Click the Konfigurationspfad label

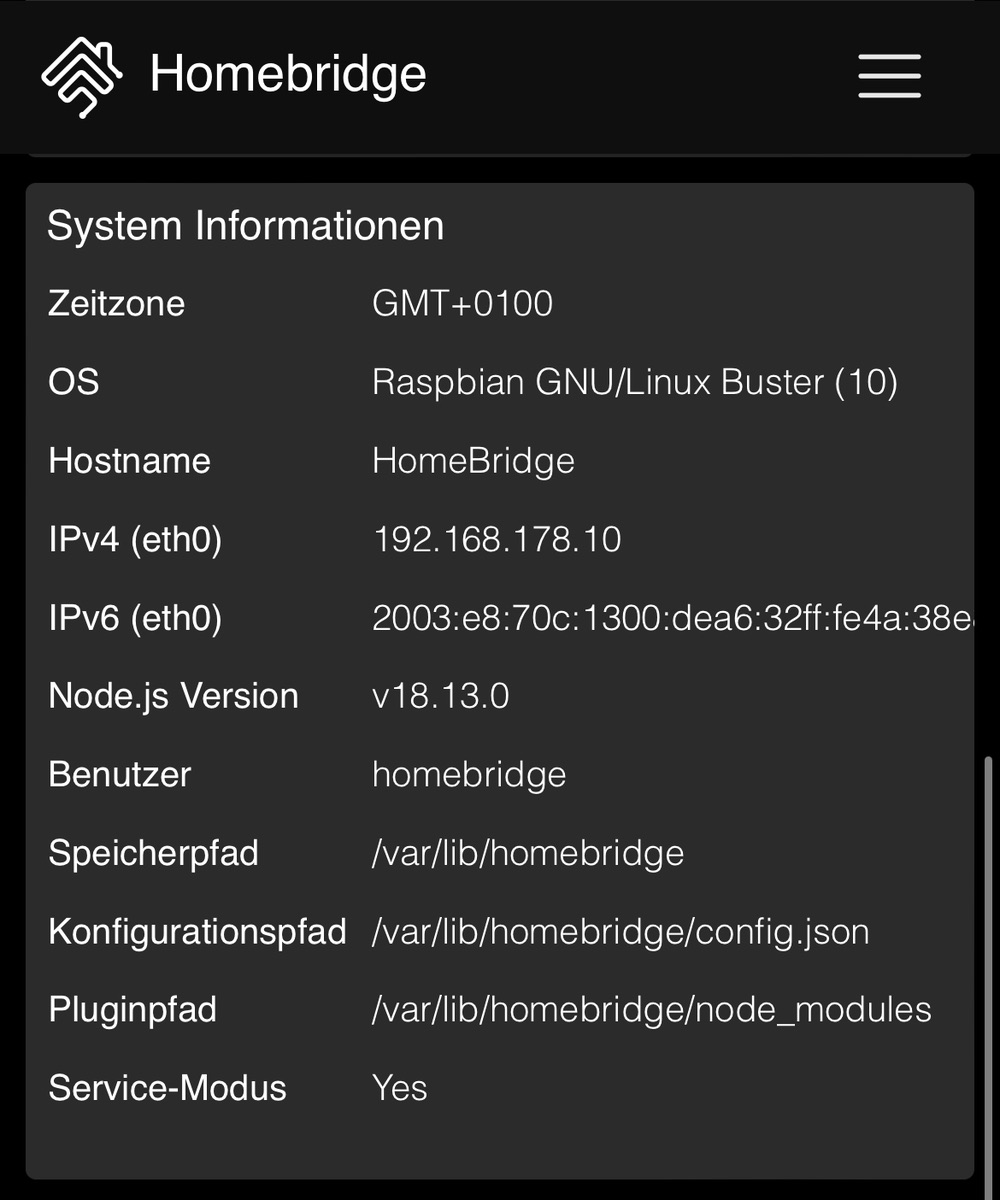pos(197,932)
